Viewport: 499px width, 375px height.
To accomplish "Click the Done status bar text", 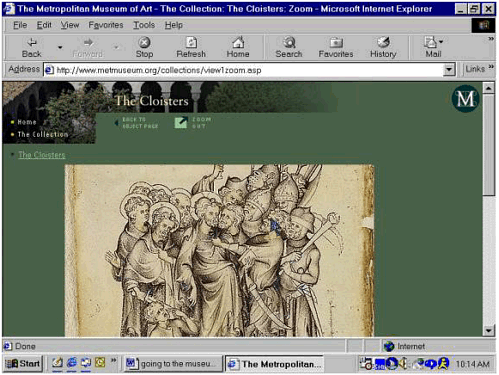I will (x=25, y=346).
